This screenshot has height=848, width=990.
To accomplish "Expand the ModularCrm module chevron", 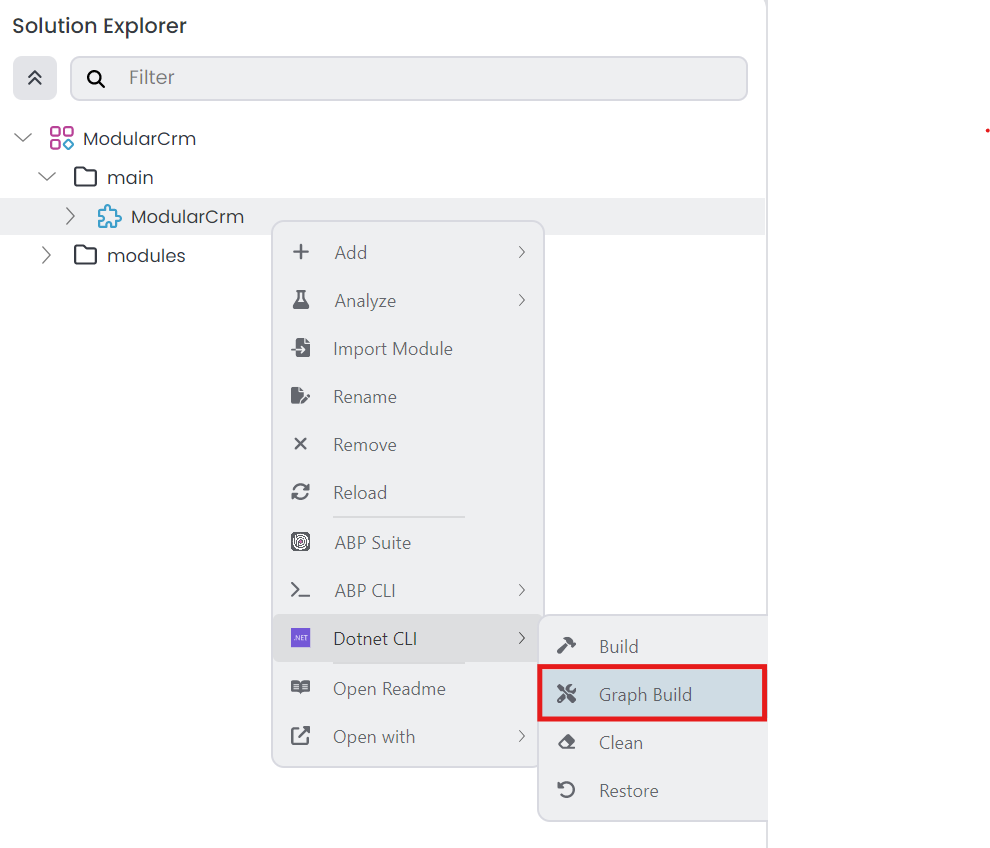I will [x=70, y=216].
